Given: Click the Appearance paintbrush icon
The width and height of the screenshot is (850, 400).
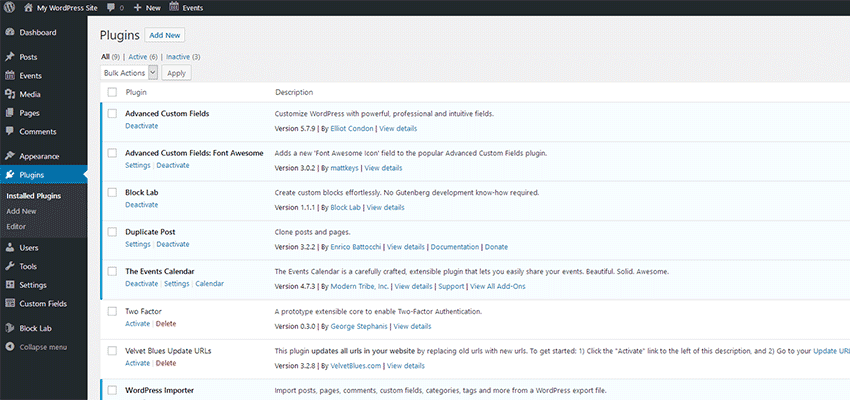Looking at the screenshot, I should click(x=9, y=156).
